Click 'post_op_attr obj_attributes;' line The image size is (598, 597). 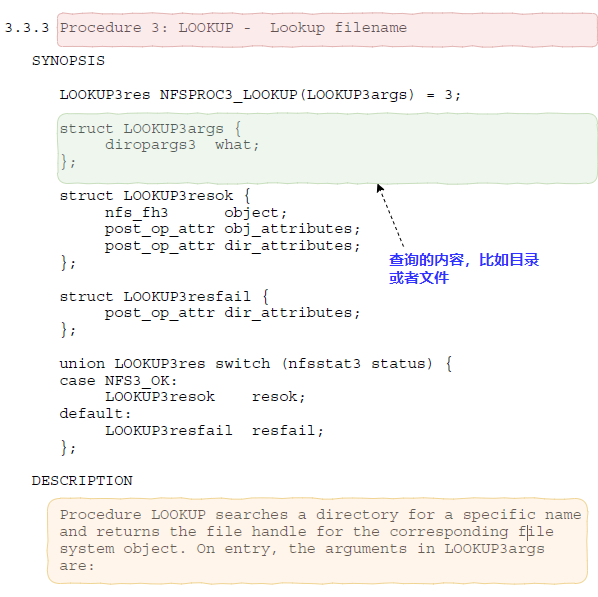click(232, 229)
